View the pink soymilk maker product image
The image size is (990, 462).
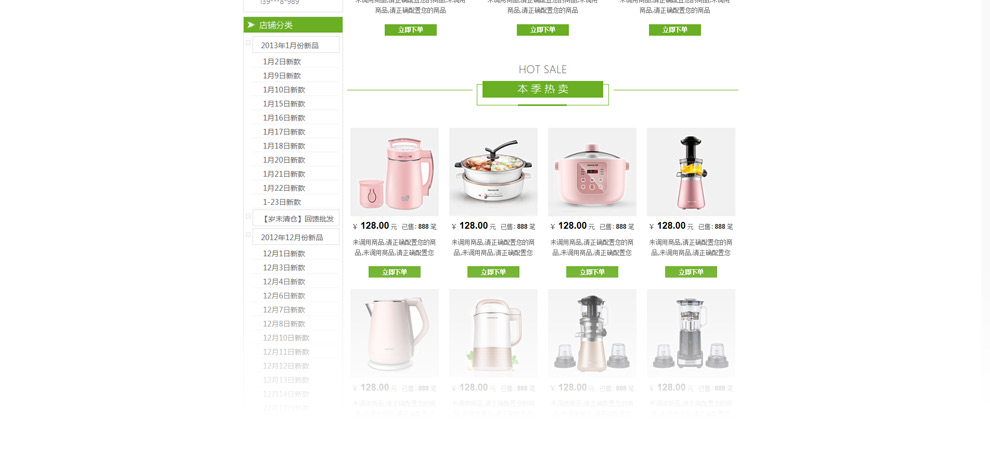pyautogui.click(x=395, y=172)
